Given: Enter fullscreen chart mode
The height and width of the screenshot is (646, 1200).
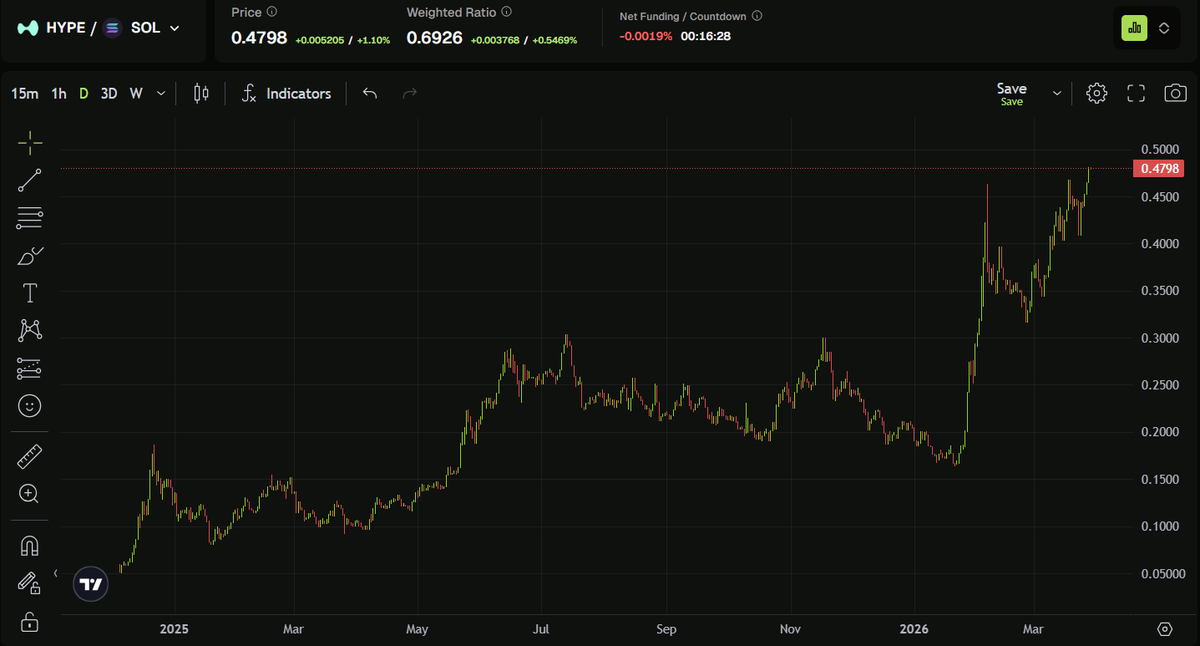Looking at the screenshot, I should [x=1136, y=93].
